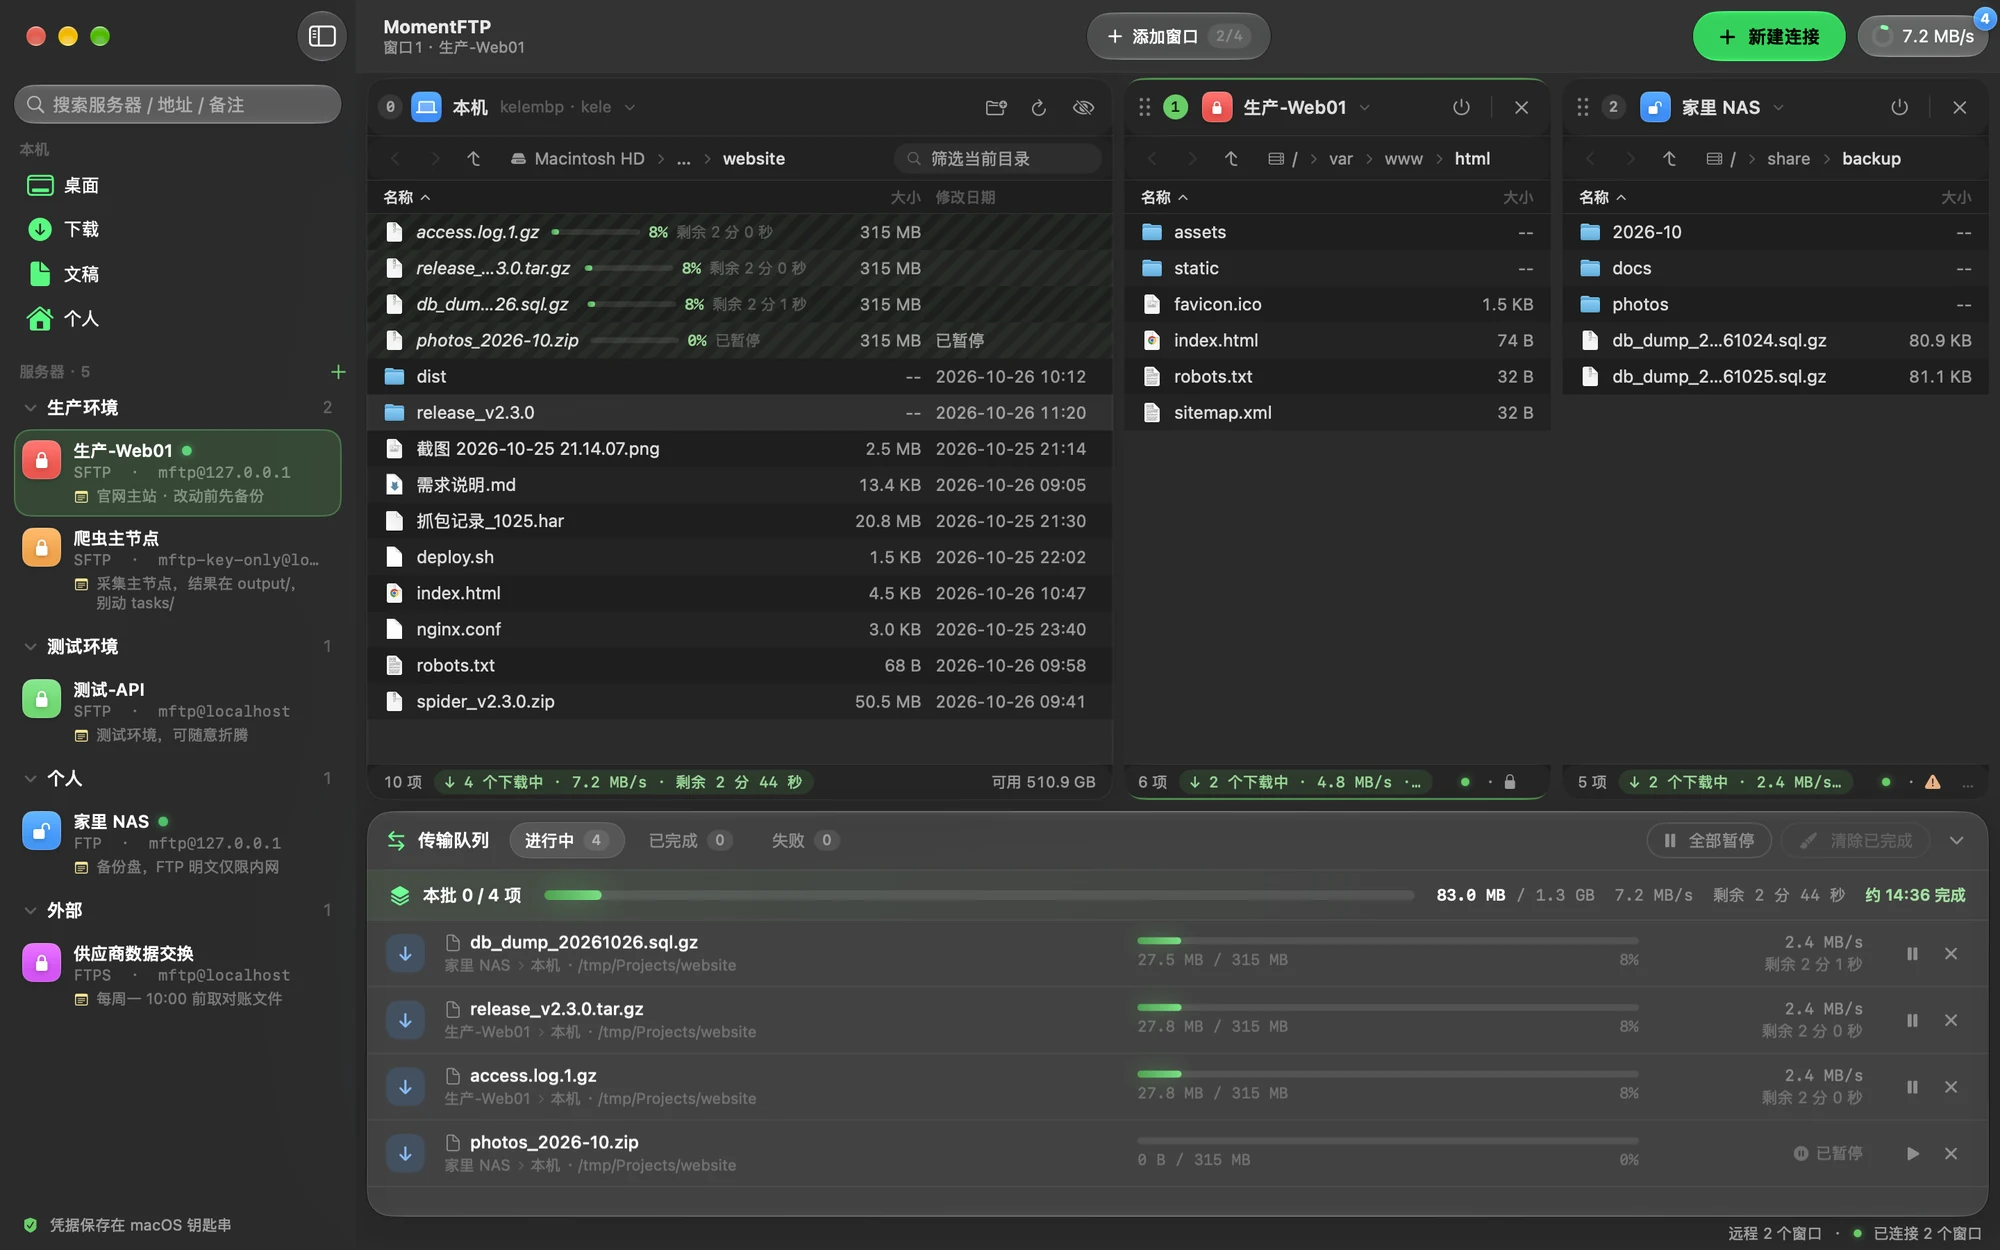
Task: Sort local pane by 名称 column
Action: (x=406, y=197)
